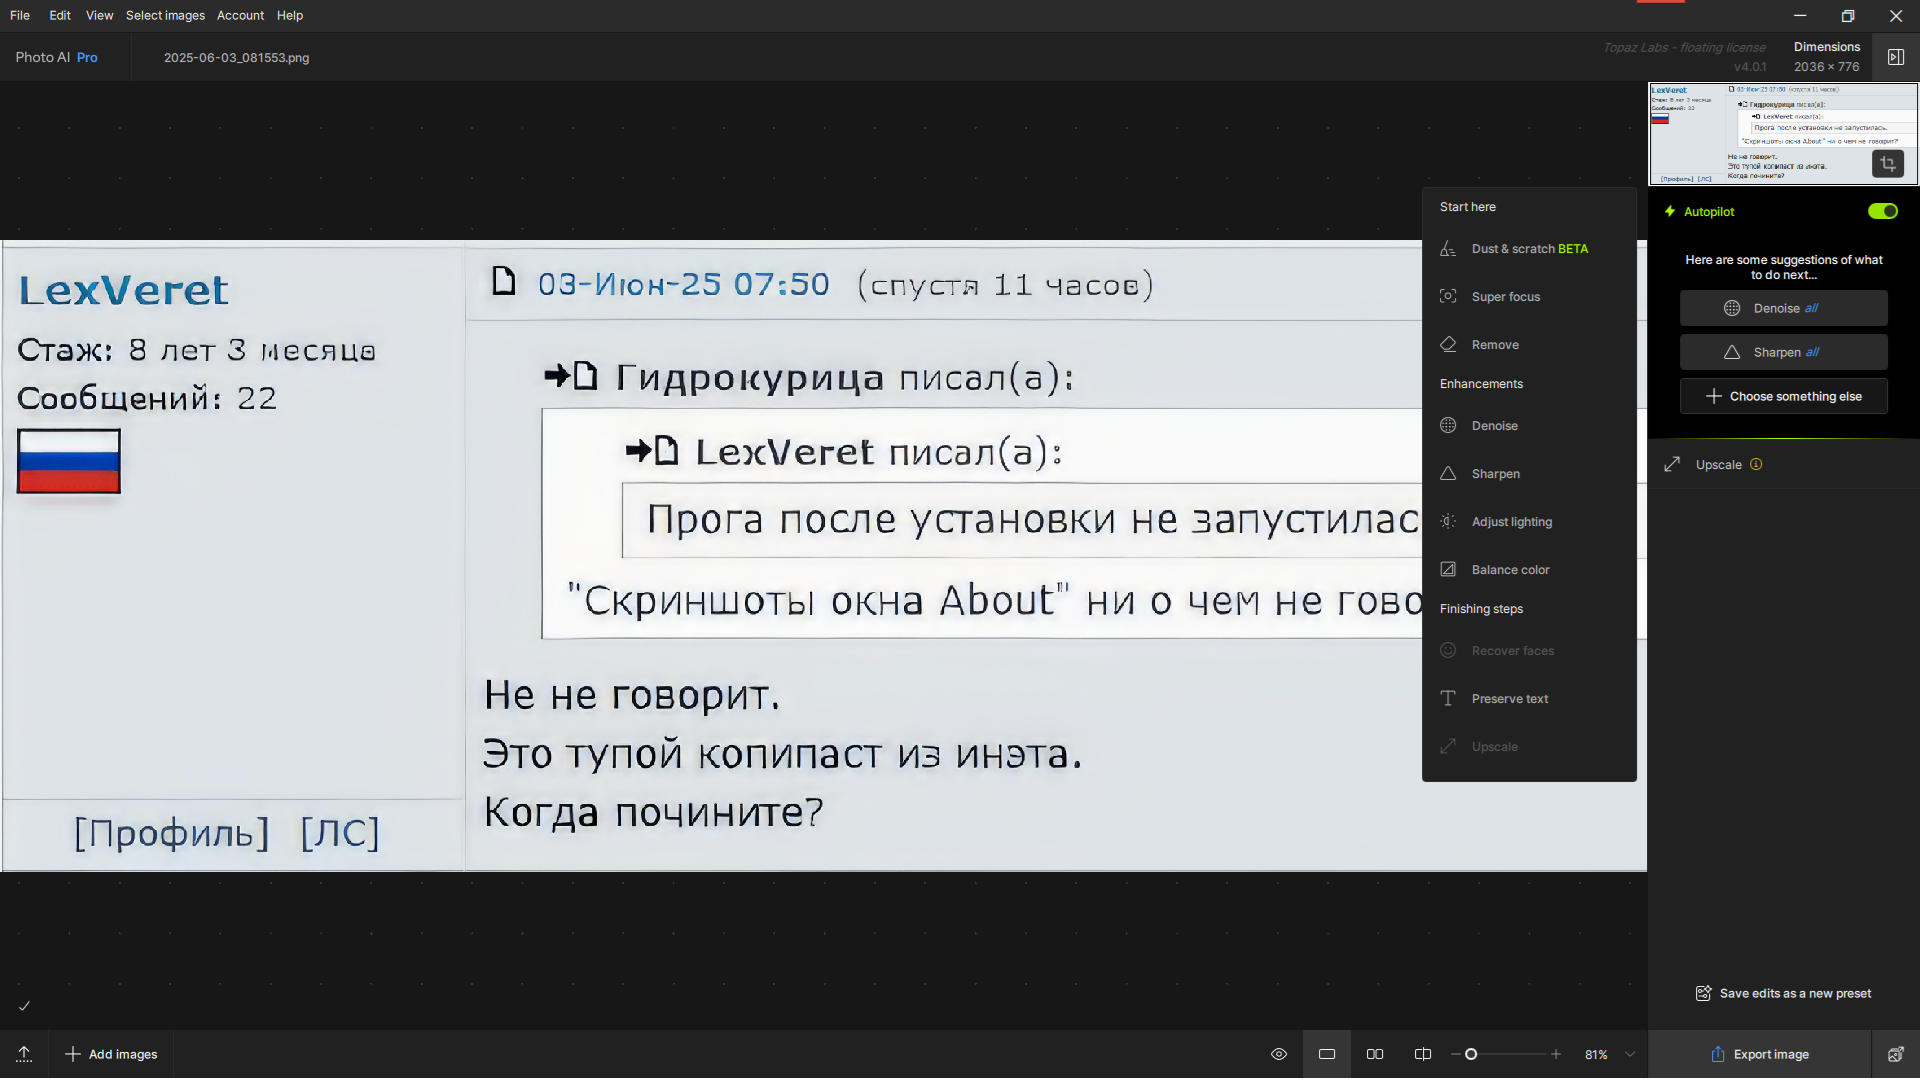Toggle the Autopilot switch off
1920x1080 pixels.
(1882, 211)
